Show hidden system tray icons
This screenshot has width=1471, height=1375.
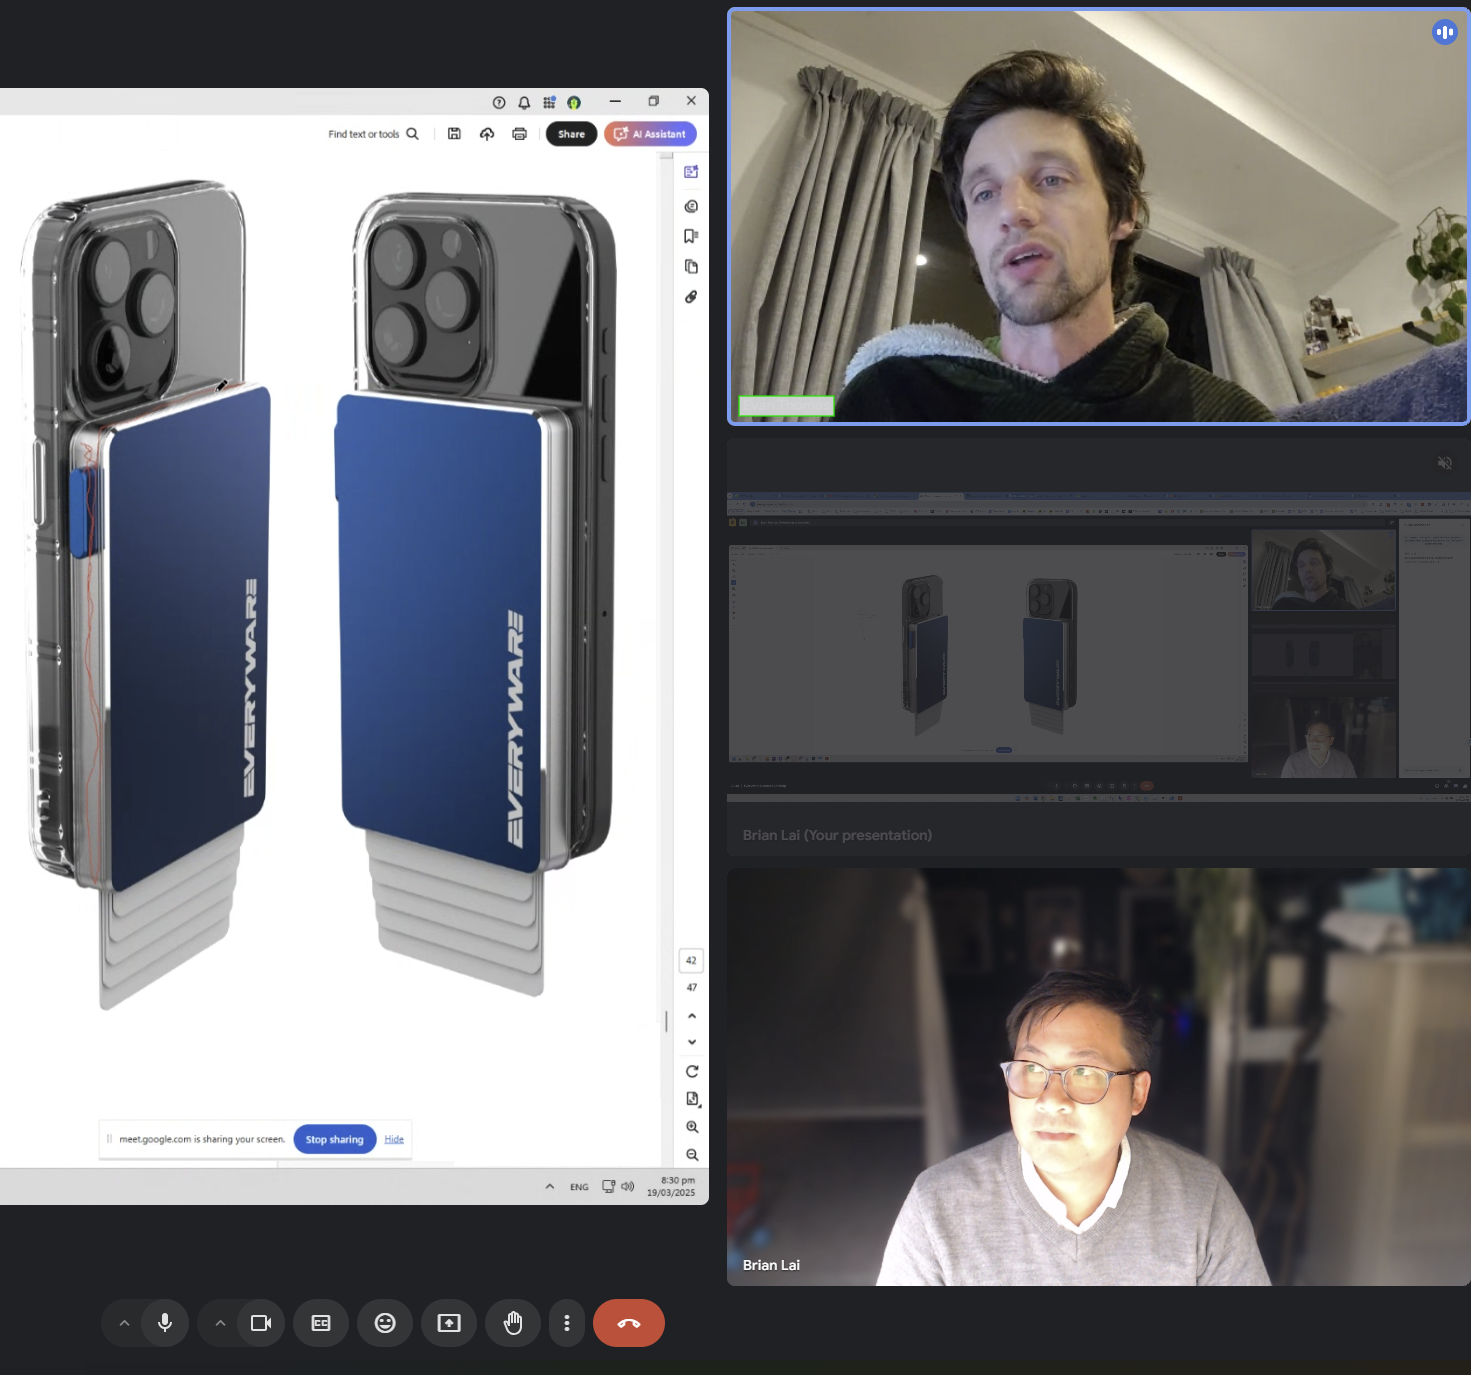click(x=549, y=1187)
